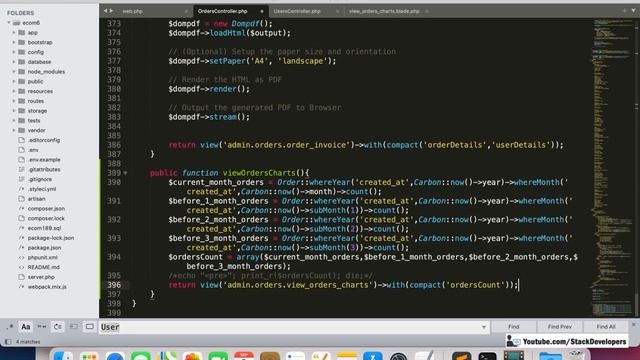640x360 pixels.
Task: Close the view_orders_charts.blade.php tab
Action: click(x=427, y=11)
